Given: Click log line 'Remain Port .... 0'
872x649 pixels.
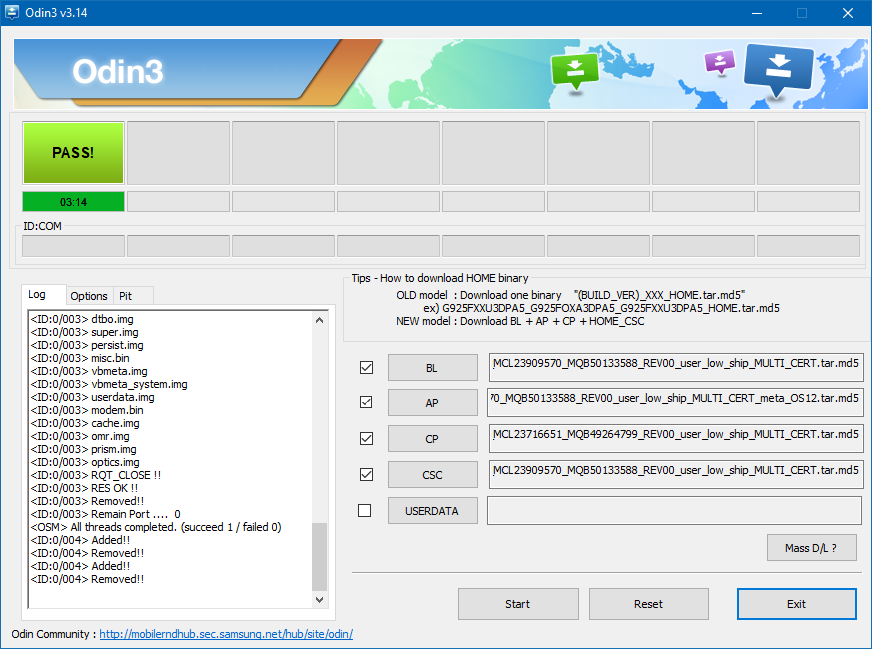Looking at the screenshot, I should [105, 514].
